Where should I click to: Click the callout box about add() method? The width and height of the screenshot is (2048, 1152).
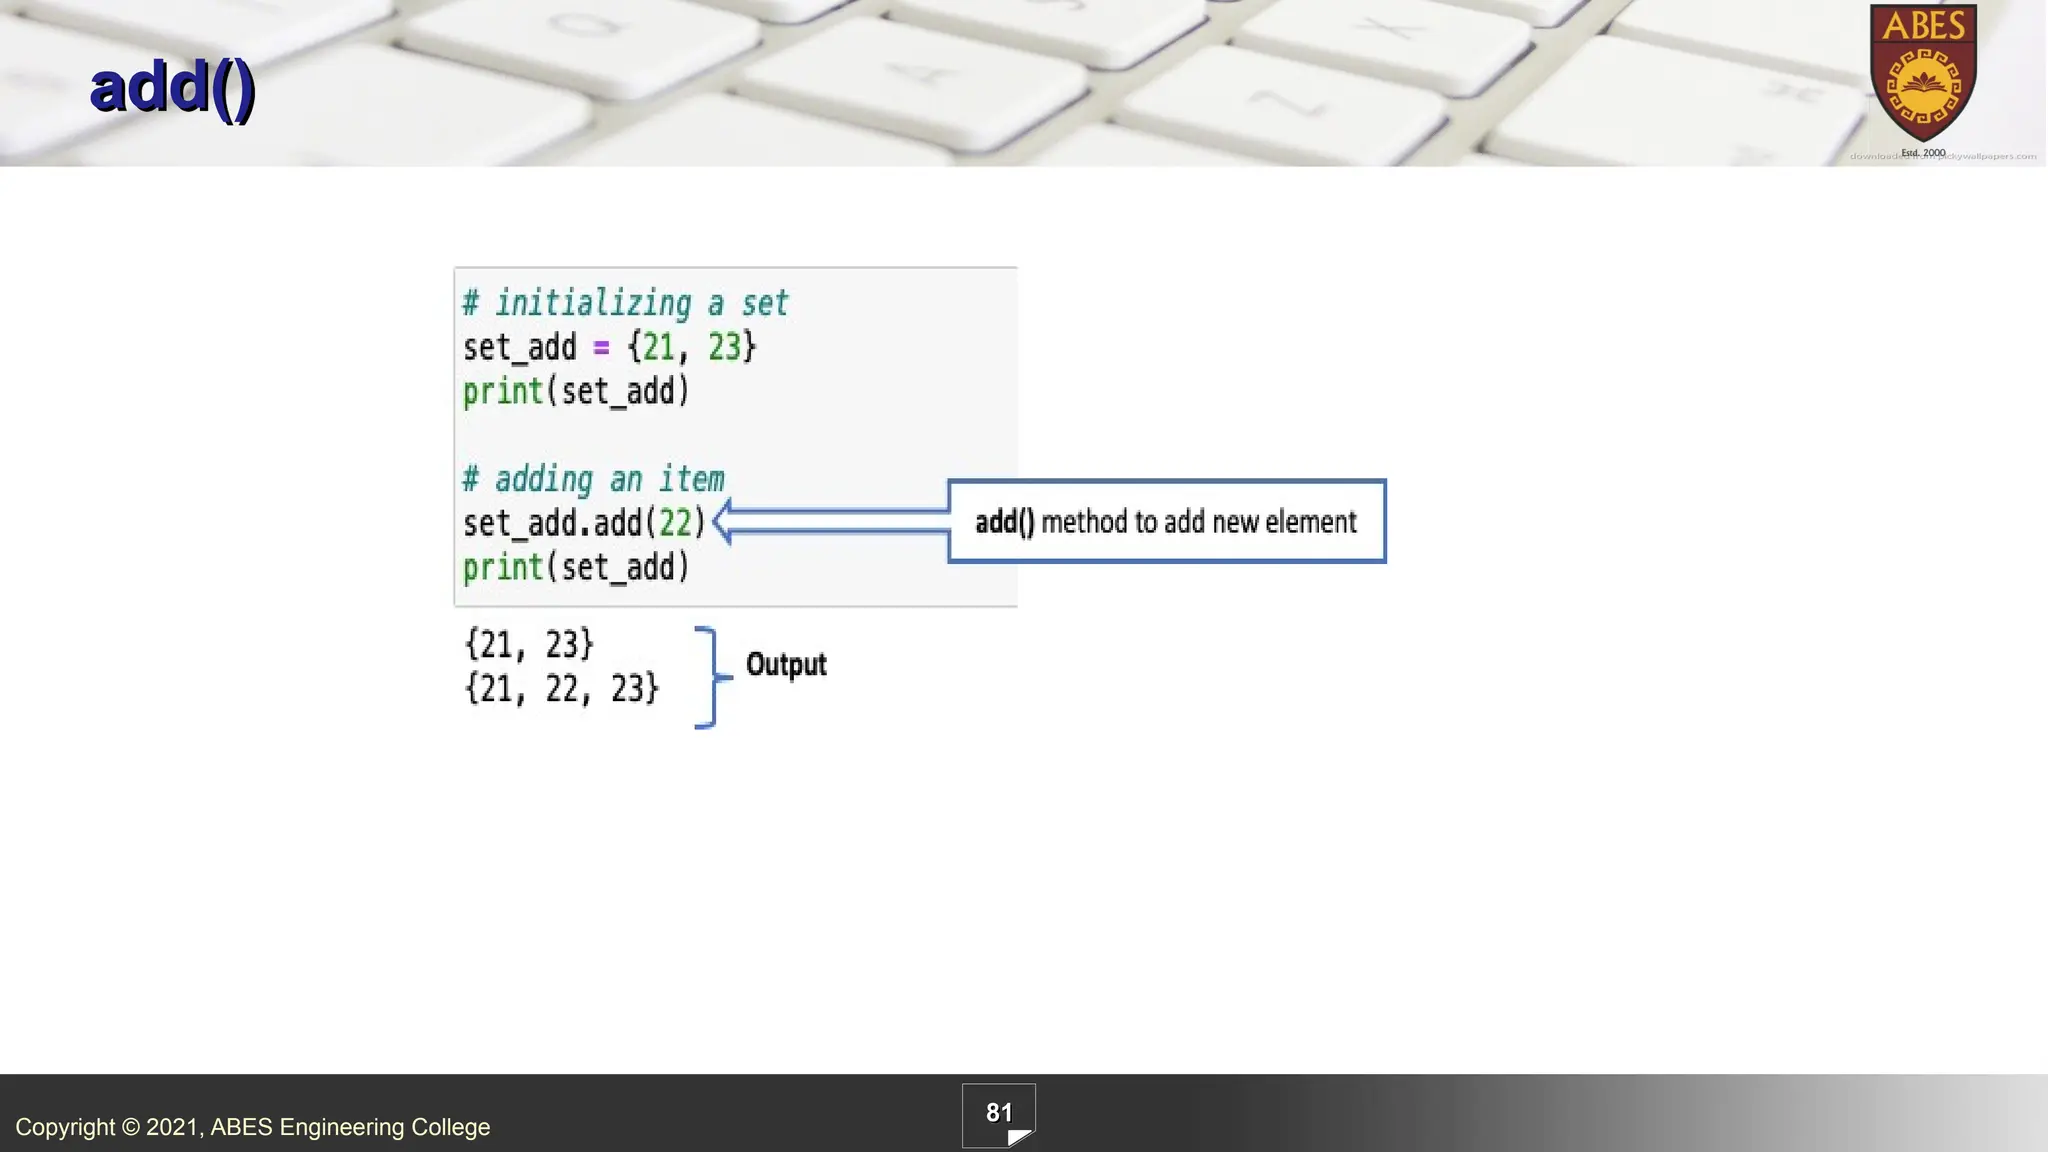(1166, 521)
